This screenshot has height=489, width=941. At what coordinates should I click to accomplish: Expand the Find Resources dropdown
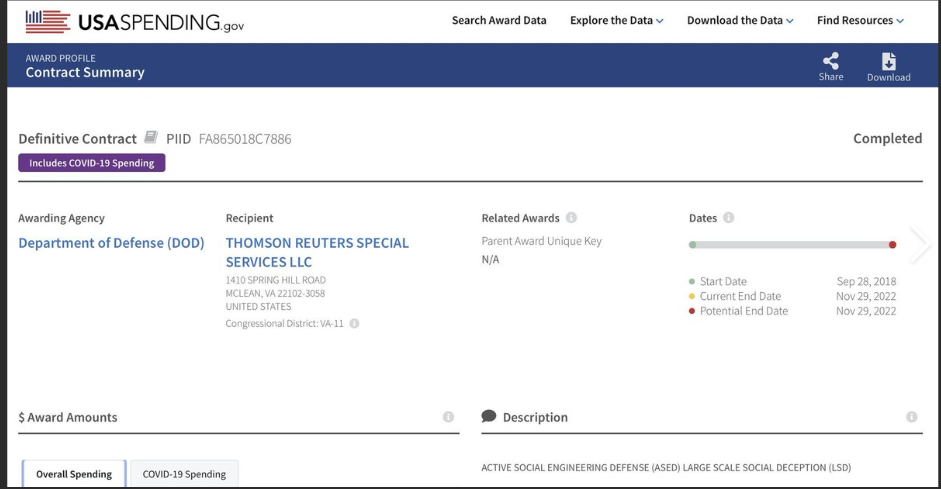[x=860, y=20]
